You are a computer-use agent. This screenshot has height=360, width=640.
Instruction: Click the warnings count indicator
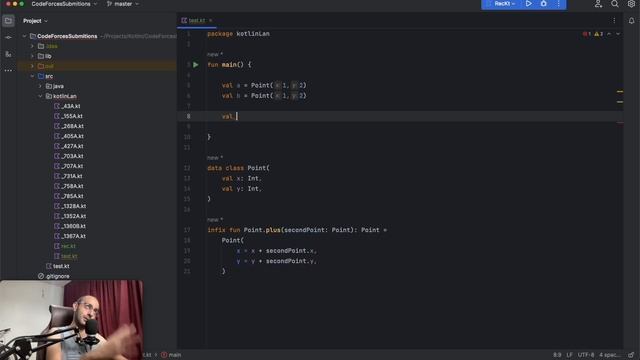pyautogui.click(x=598, y=34)
